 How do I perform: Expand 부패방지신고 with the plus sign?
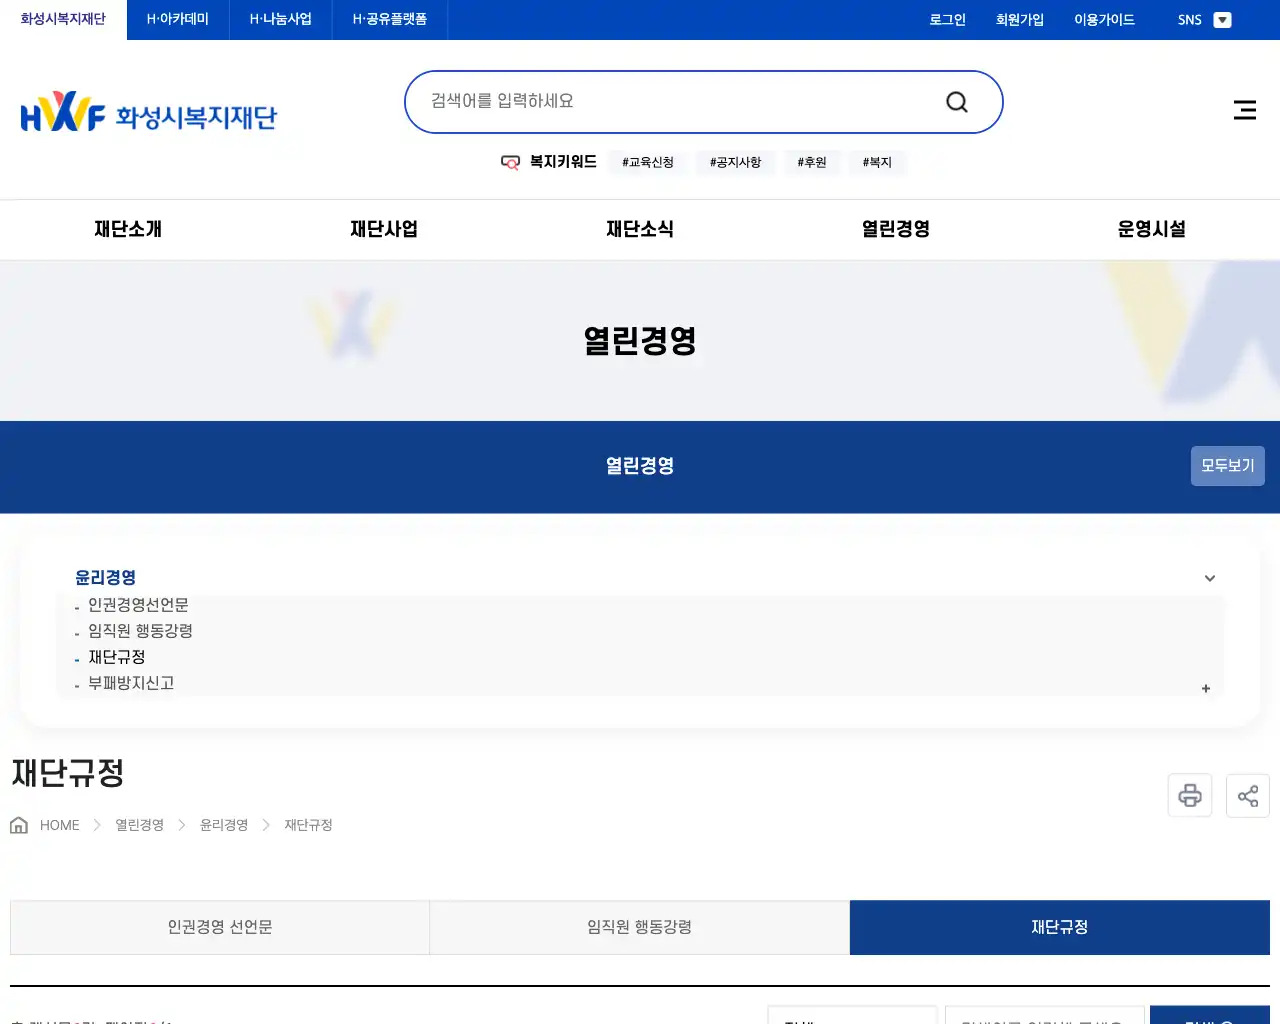pos(1205,688)
